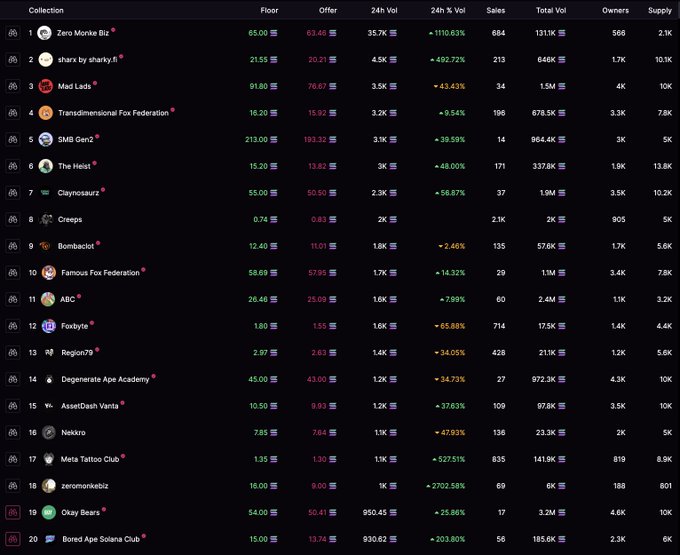The width and height of the screenshot is (680, 555).
Task: Sort by the Floor column header
Action: 269,10
